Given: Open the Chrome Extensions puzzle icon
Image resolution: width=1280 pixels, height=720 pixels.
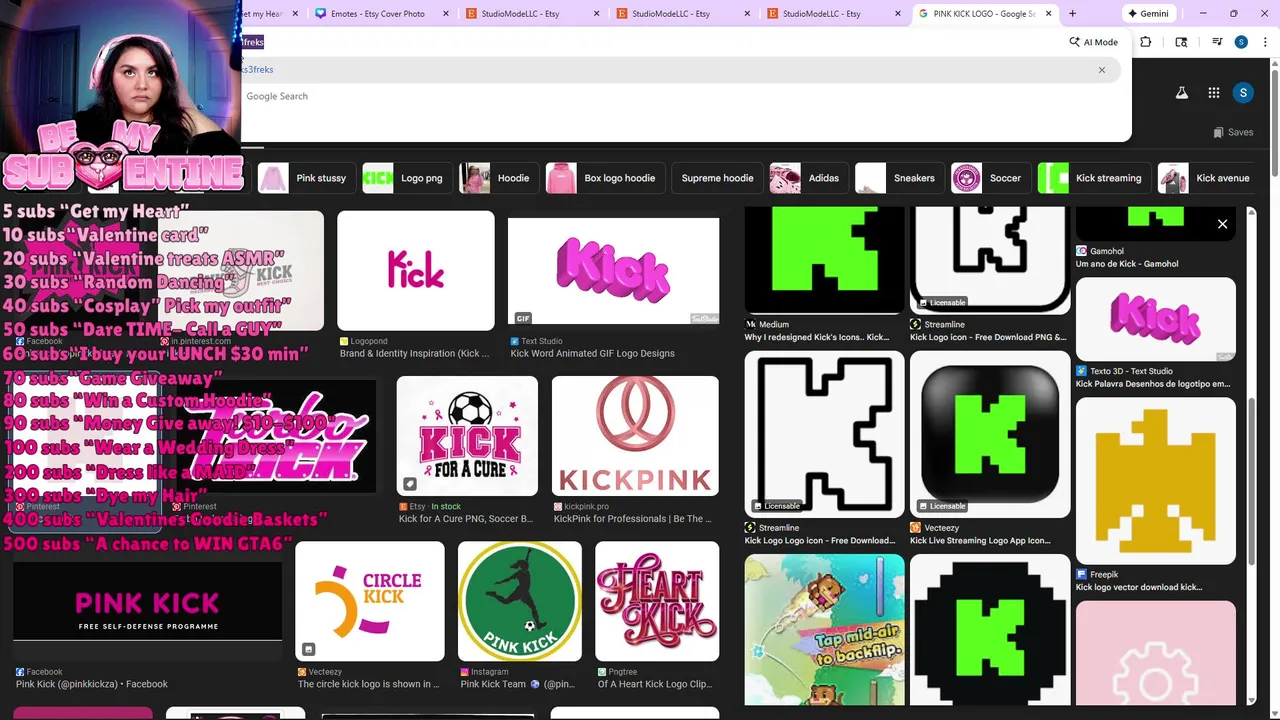Looking at the screenshot, I should (1146, 42).
